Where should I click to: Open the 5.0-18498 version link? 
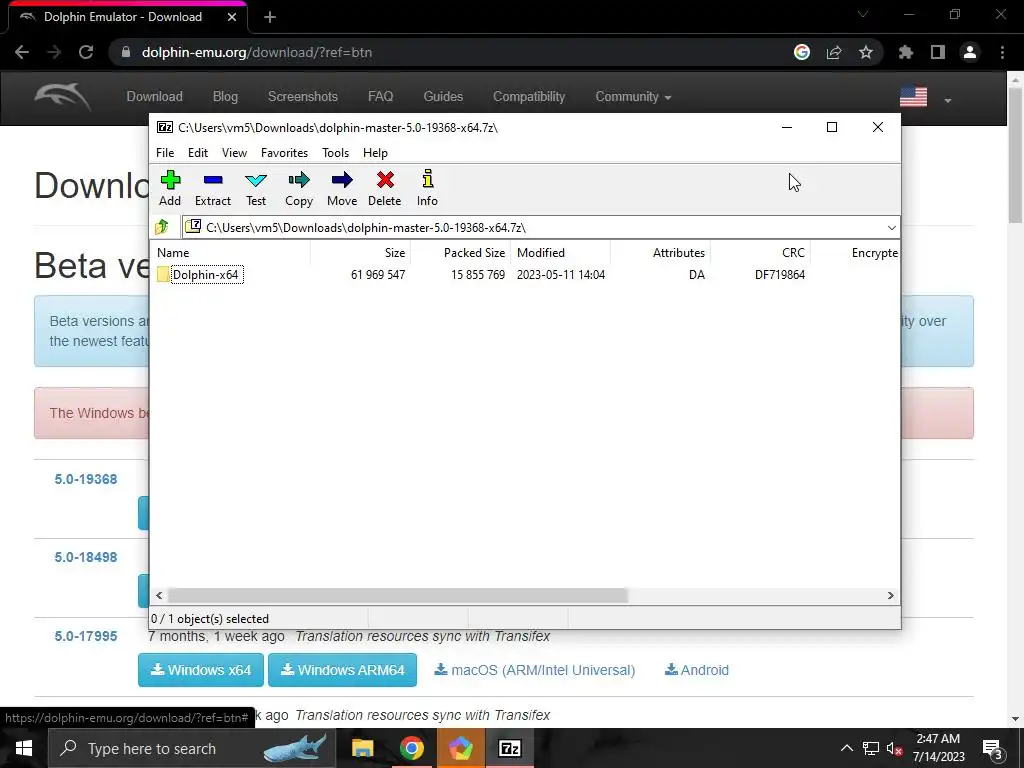[86, 558]
